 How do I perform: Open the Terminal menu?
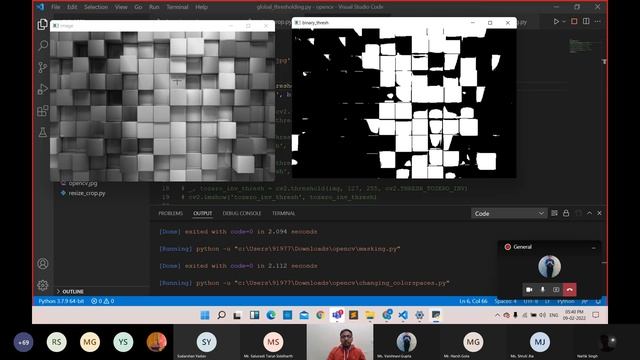pos(177,7)
